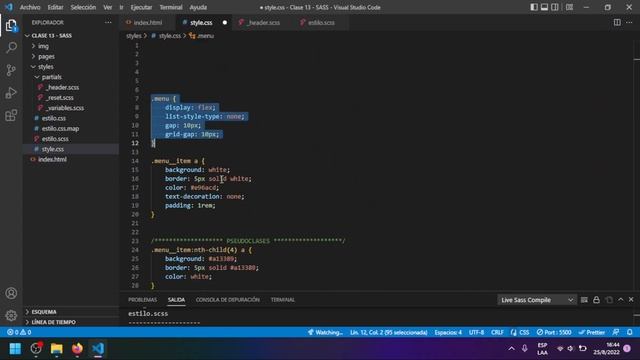Screen dimensions: 640x360
Task: Open File Explorer from taskbar
Action: pos(56,349)
